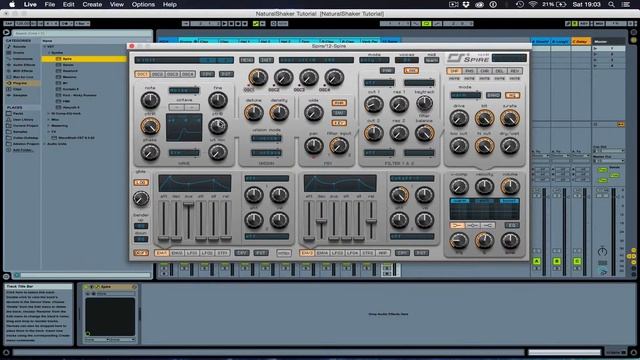The height and width of the screenshot is (360, 640).
Task: Click the INIT button in Spire header
Action: coord(266,60)
